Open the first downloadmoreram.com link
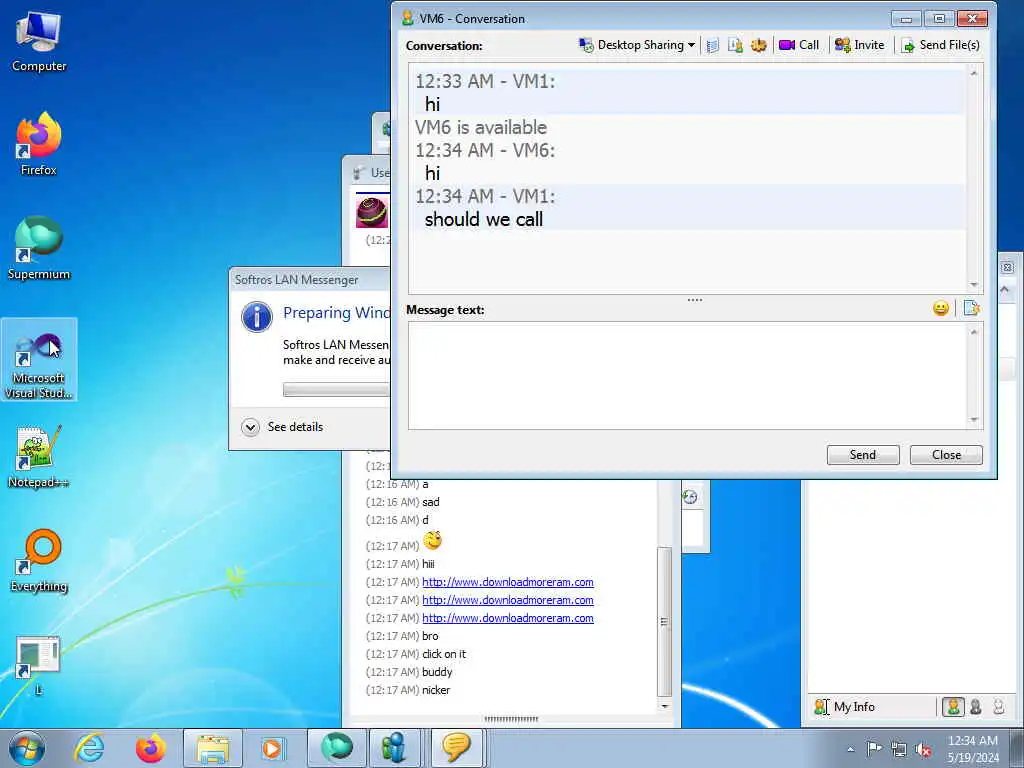The image size is (1024, 768). 507,582
